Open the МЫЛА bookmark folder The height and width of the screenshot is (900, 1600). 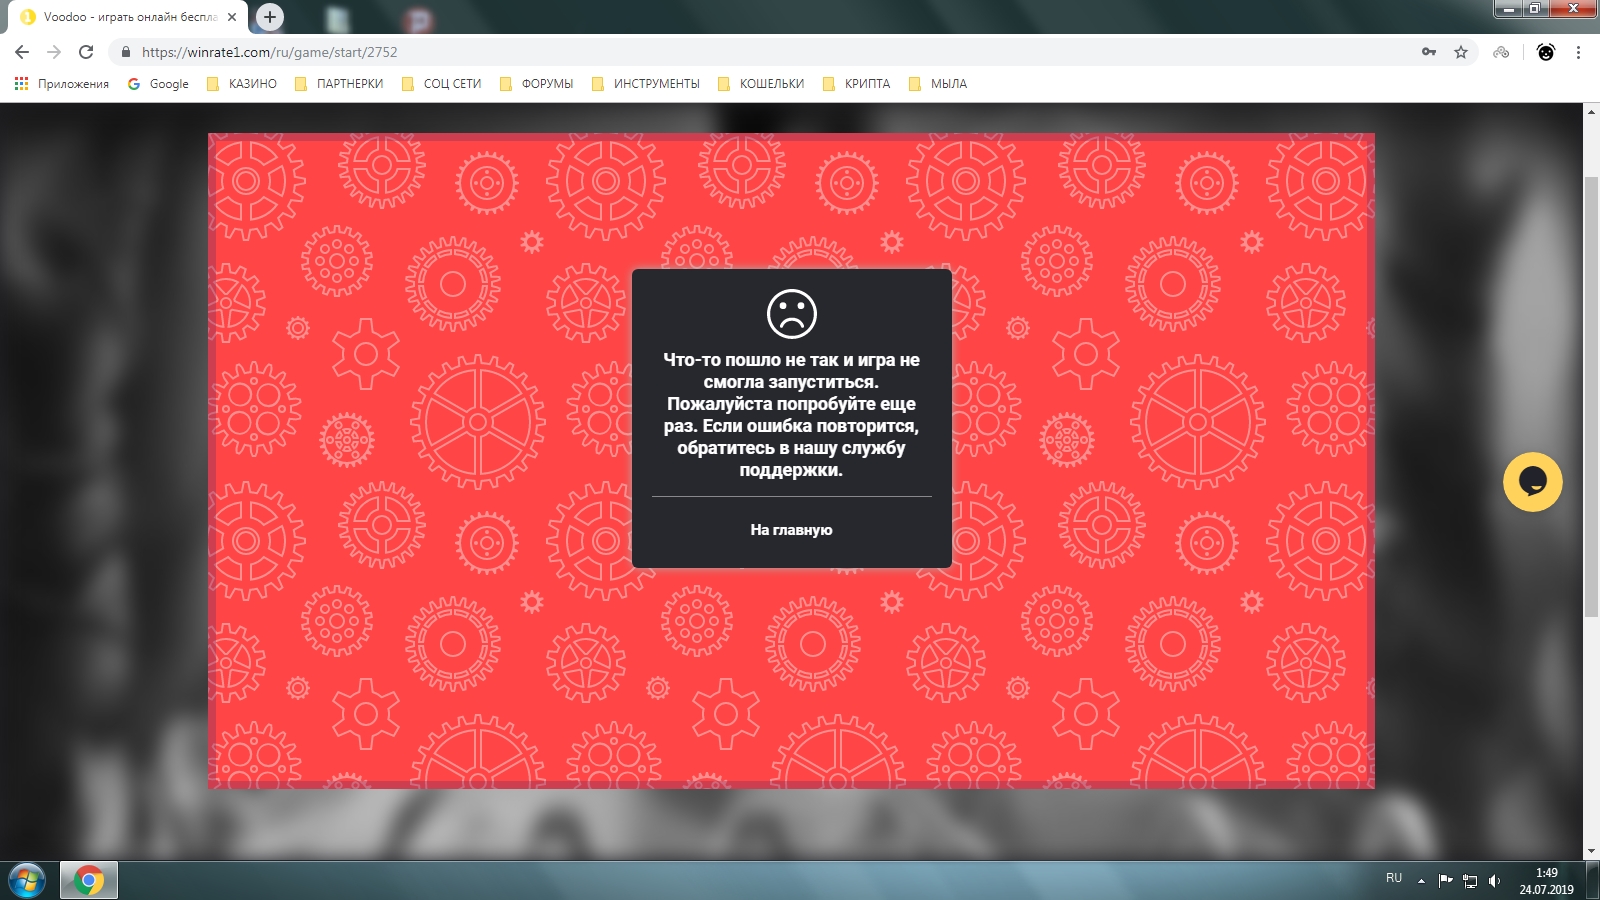point(938,84)
